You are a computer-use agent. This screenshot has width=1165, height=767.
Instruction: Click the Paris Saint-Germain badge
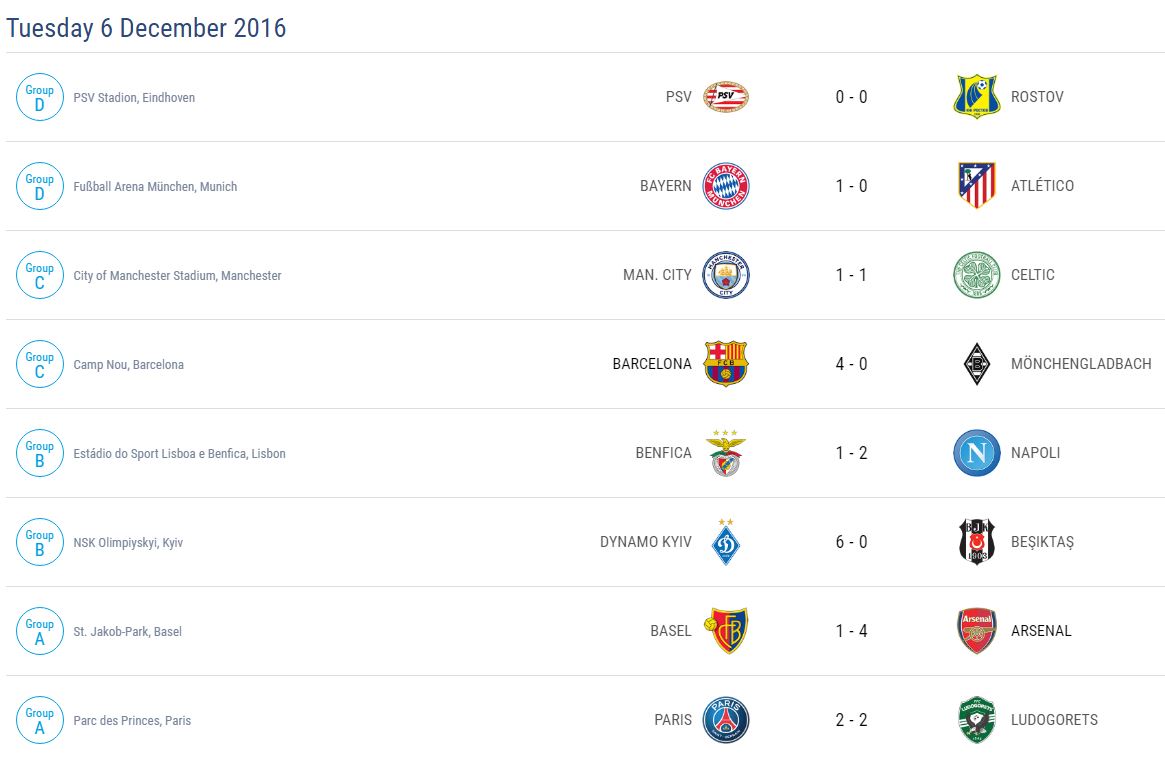(725, 720)
